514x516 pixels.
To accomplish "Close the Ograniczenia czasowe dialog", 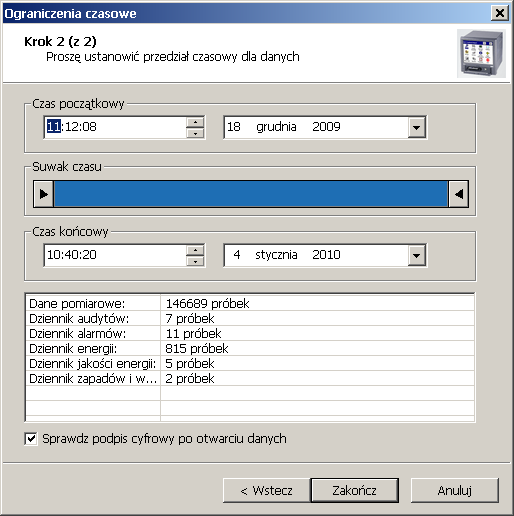I will (x=500, y=13).
